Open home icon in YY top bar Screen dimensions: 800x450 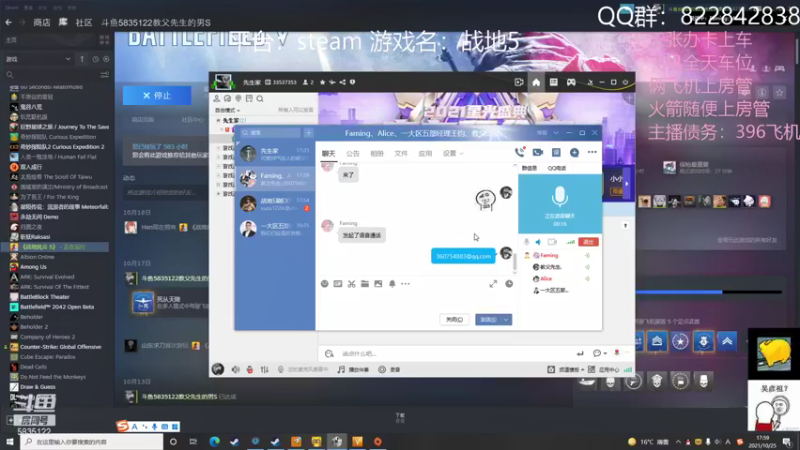tap(536, 82)
